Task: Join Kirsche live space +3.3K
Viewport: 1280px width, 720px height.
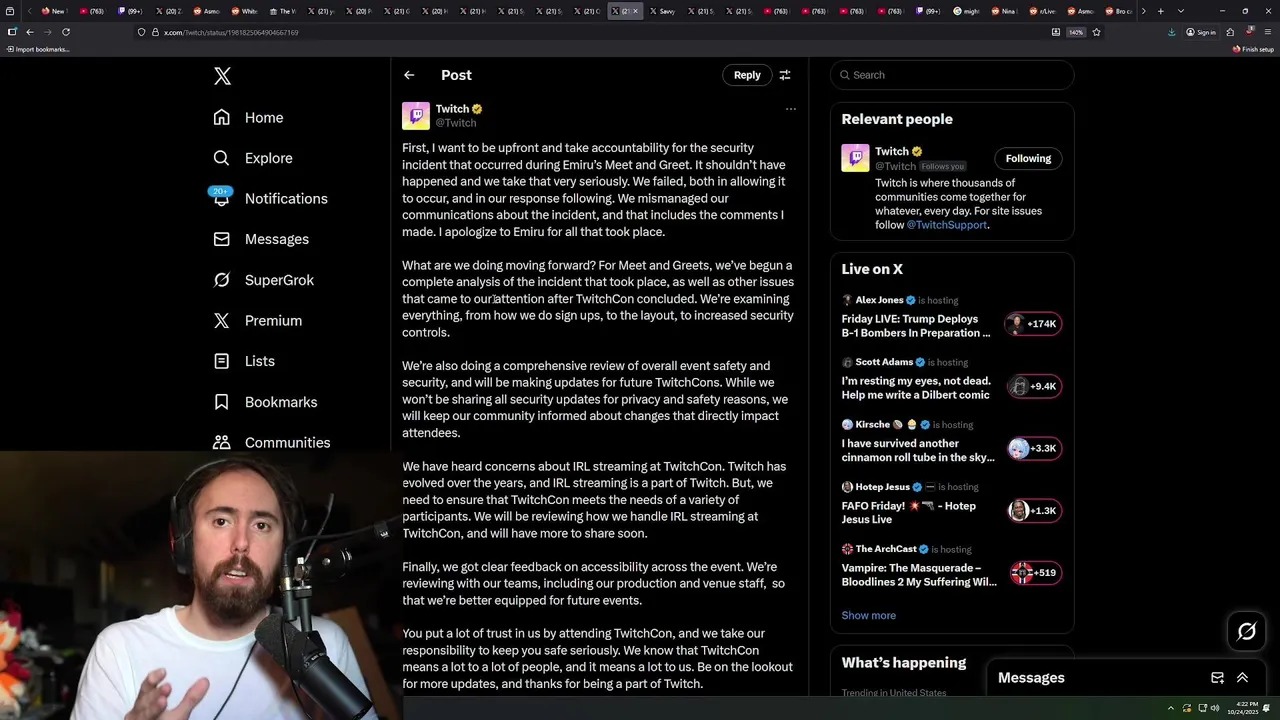Action: [1034, 448]
